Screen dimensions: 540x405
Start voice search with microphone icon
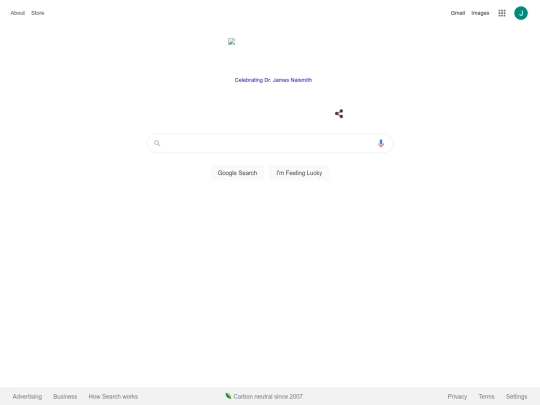point(381,143)
